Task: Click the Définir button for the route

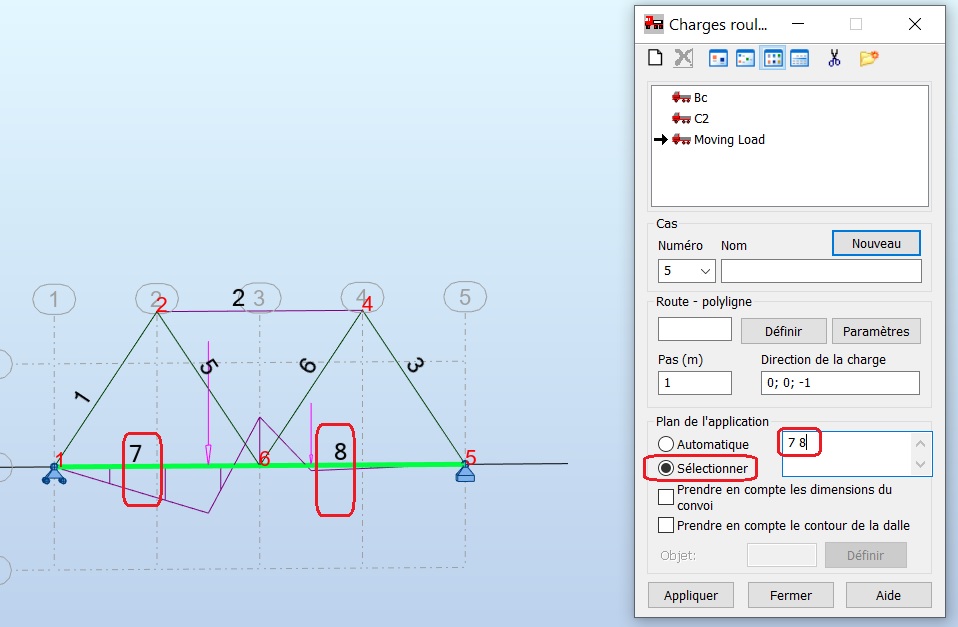Action: click(783, 331)
